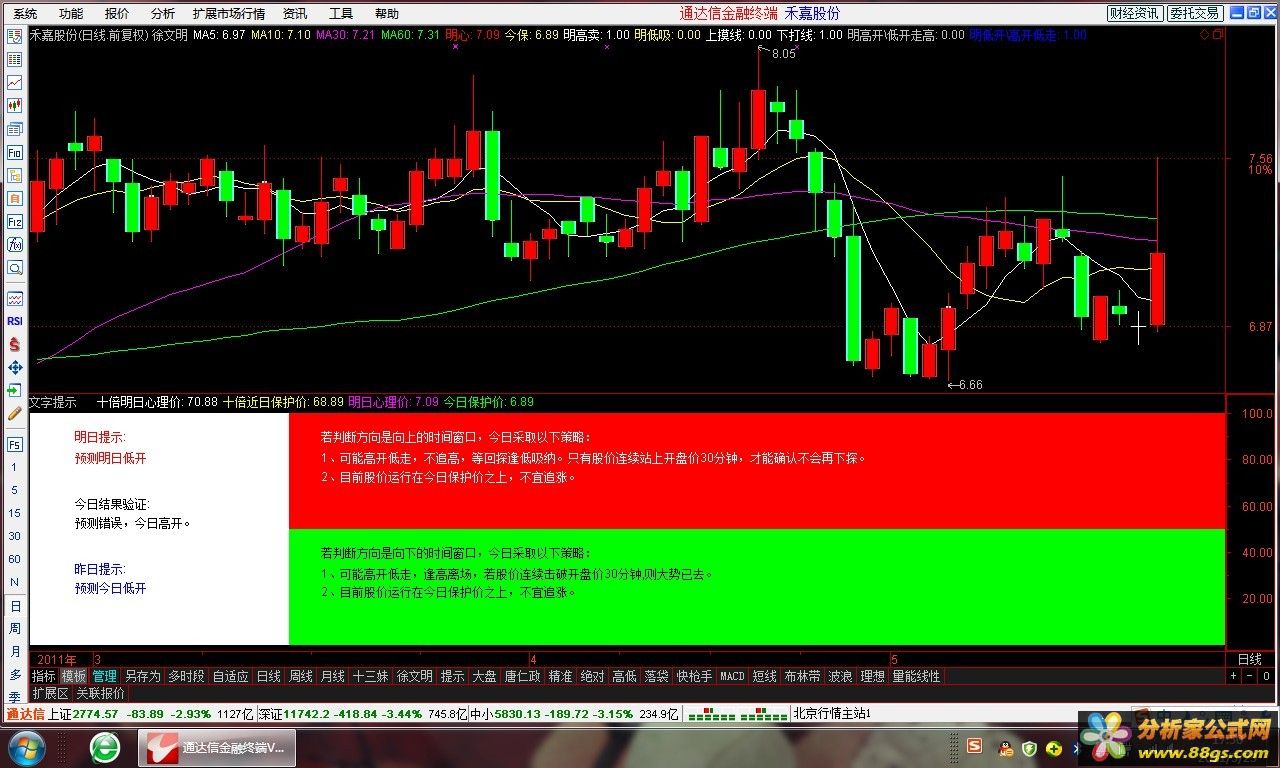Click the tree structure icon in sidebar
The width and height of the screenshot is (1280, 768).
[x=15, y=176]
